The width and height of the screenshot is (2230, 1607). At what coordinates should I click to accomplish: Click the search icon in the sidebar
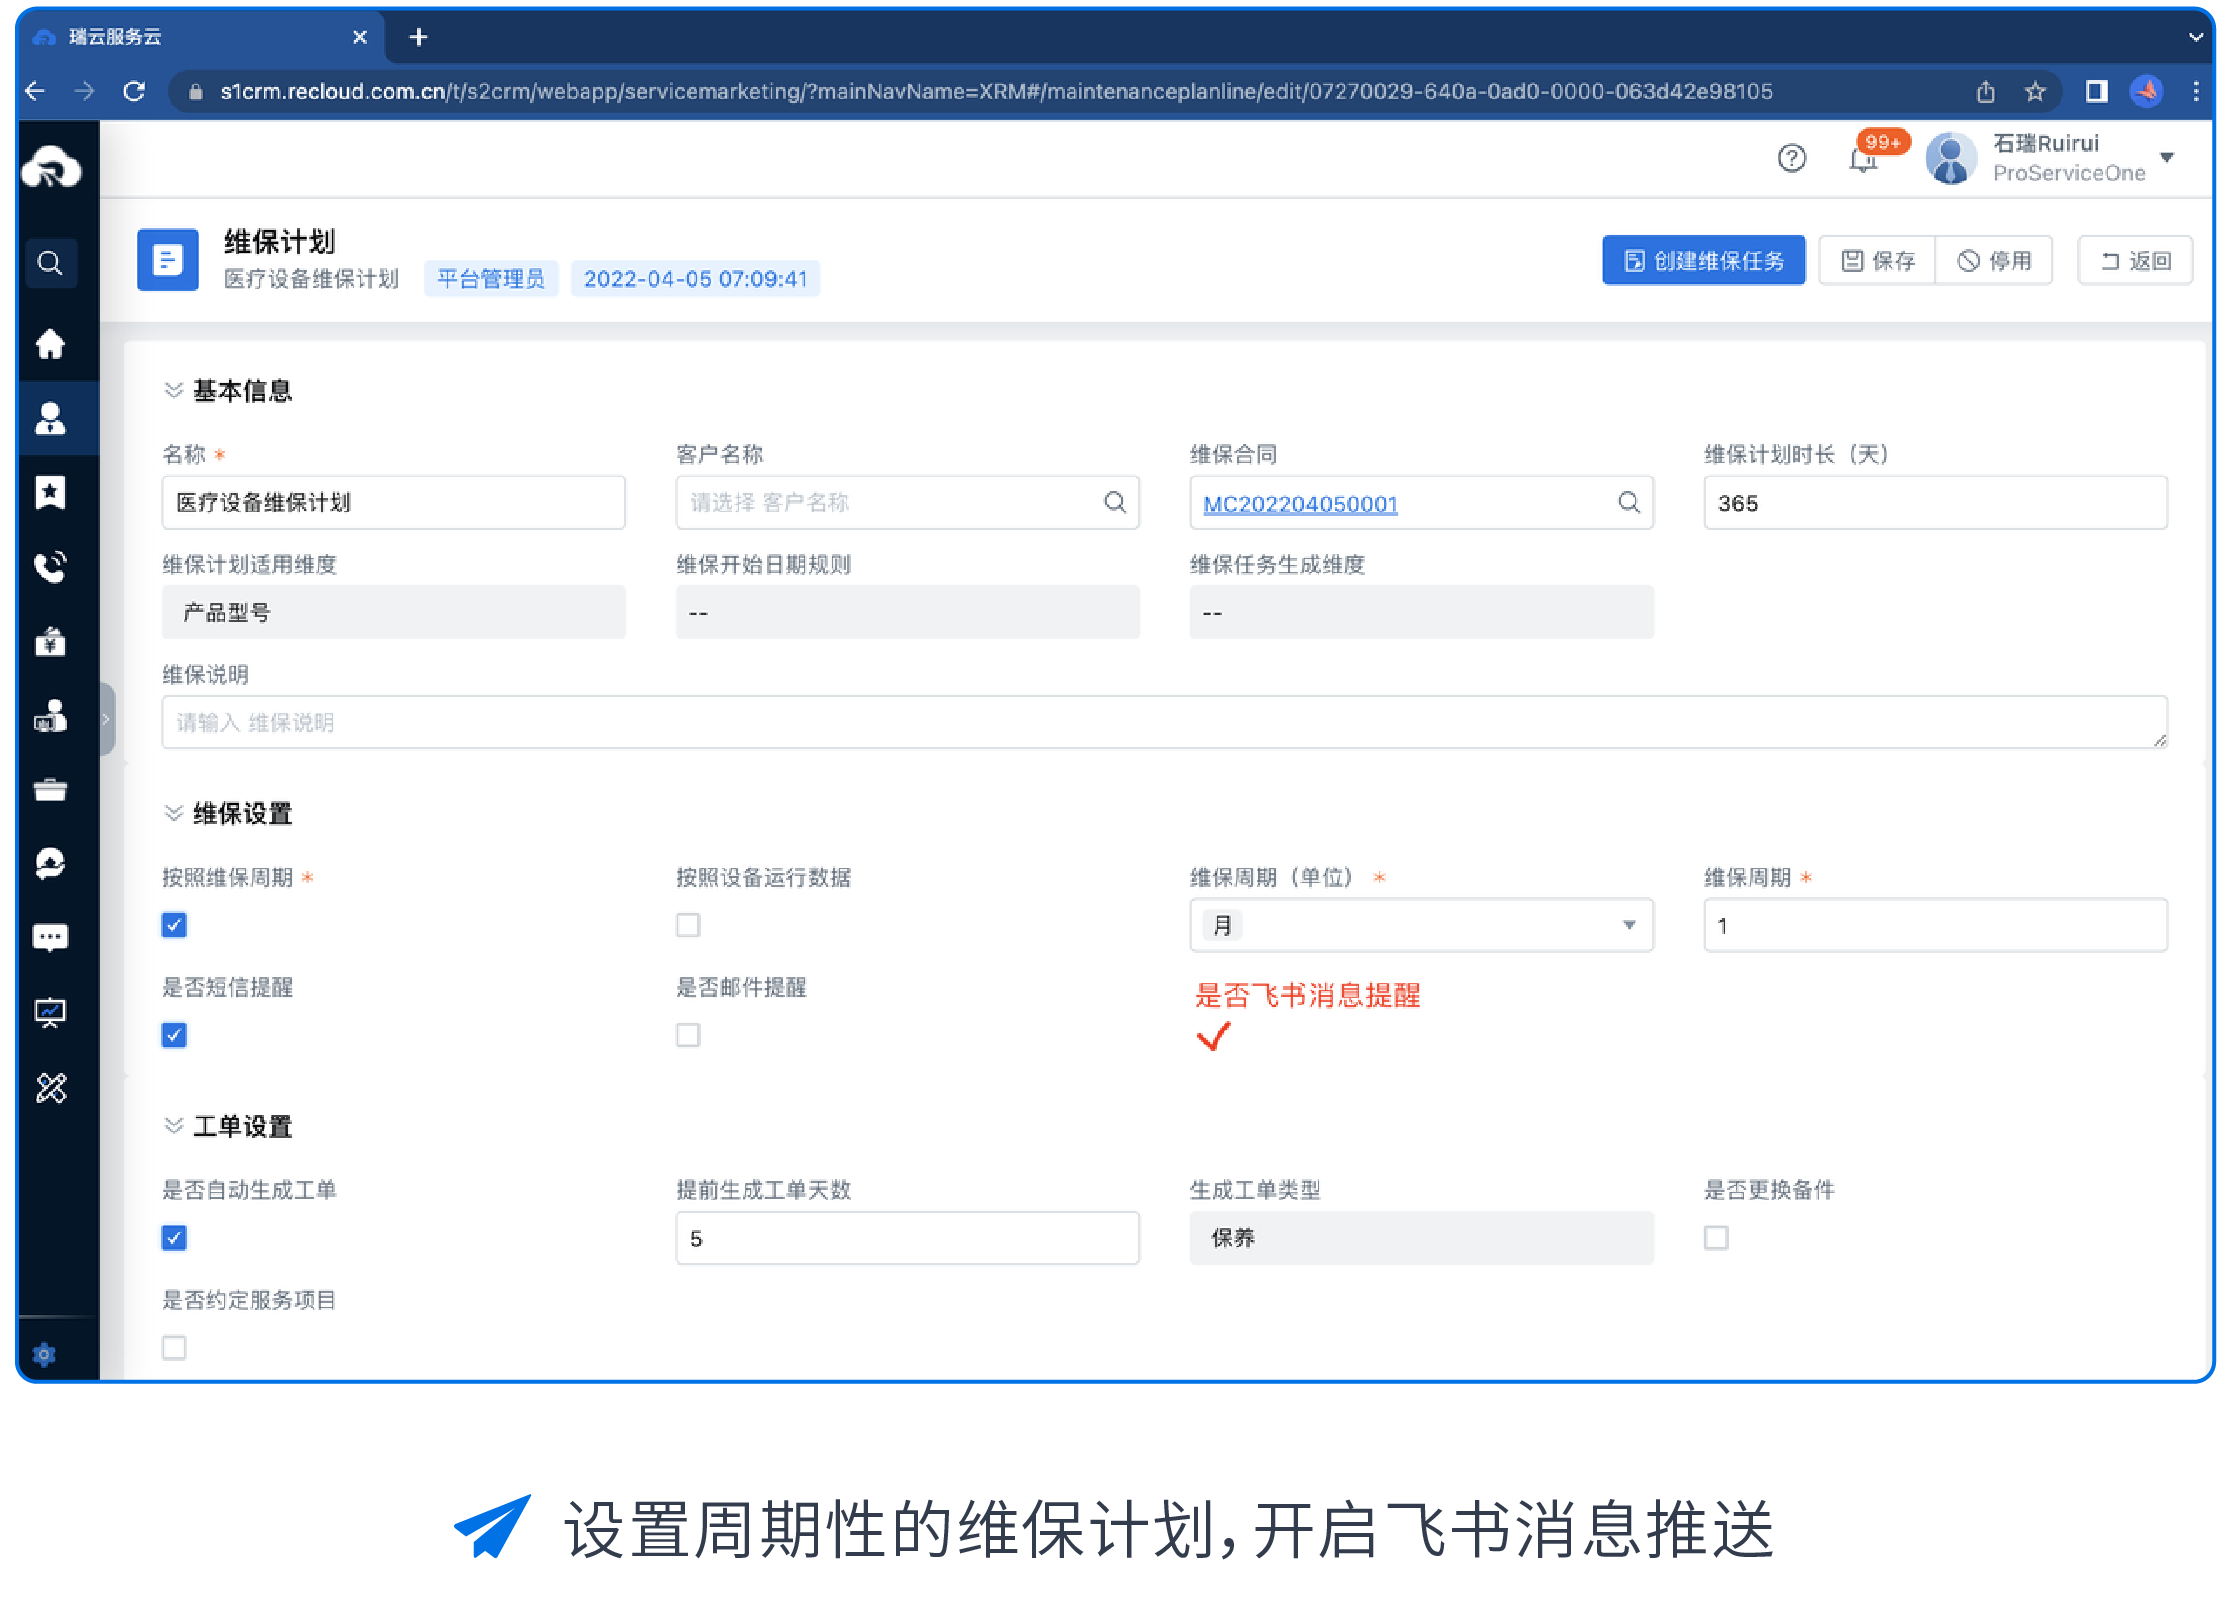point(50,263)
